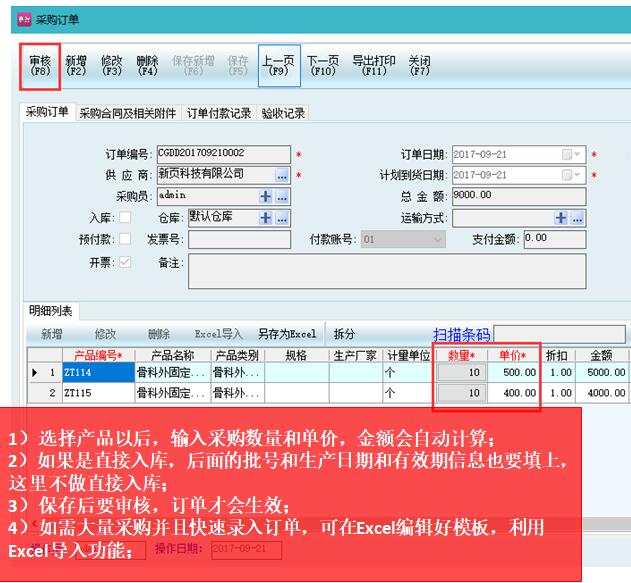Click the 关闭 (F7) close button
The width and height of the screenshot is (631, 583).
(x=420, y=65)
